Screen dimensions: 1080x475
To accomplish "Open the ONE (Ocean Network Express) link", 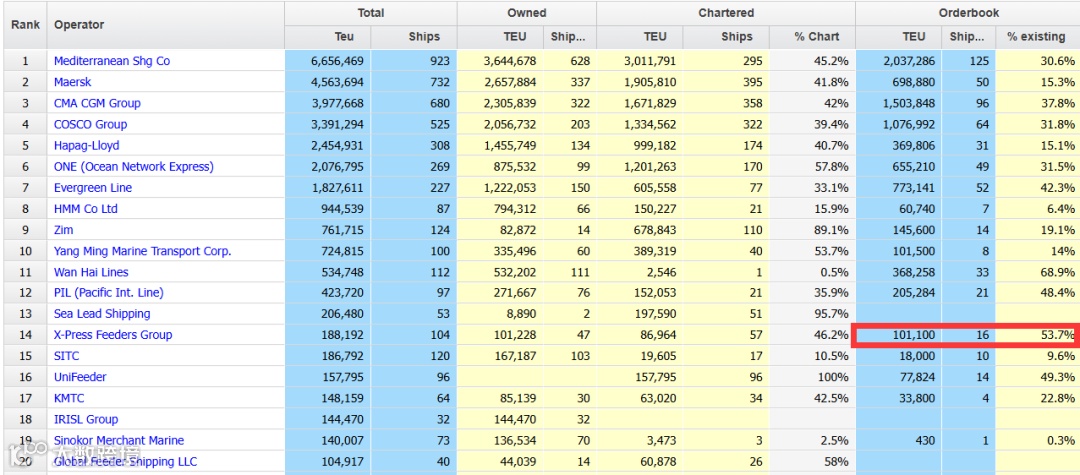I will (134, 167).
